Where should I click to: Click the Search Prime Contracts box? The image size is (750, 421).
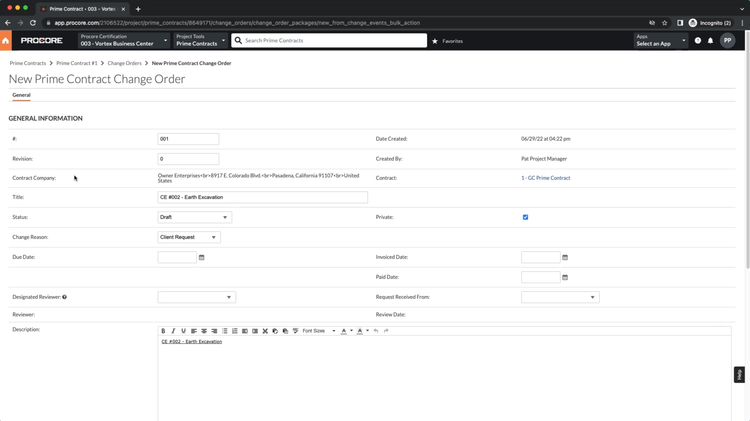[x=329, y=41]
